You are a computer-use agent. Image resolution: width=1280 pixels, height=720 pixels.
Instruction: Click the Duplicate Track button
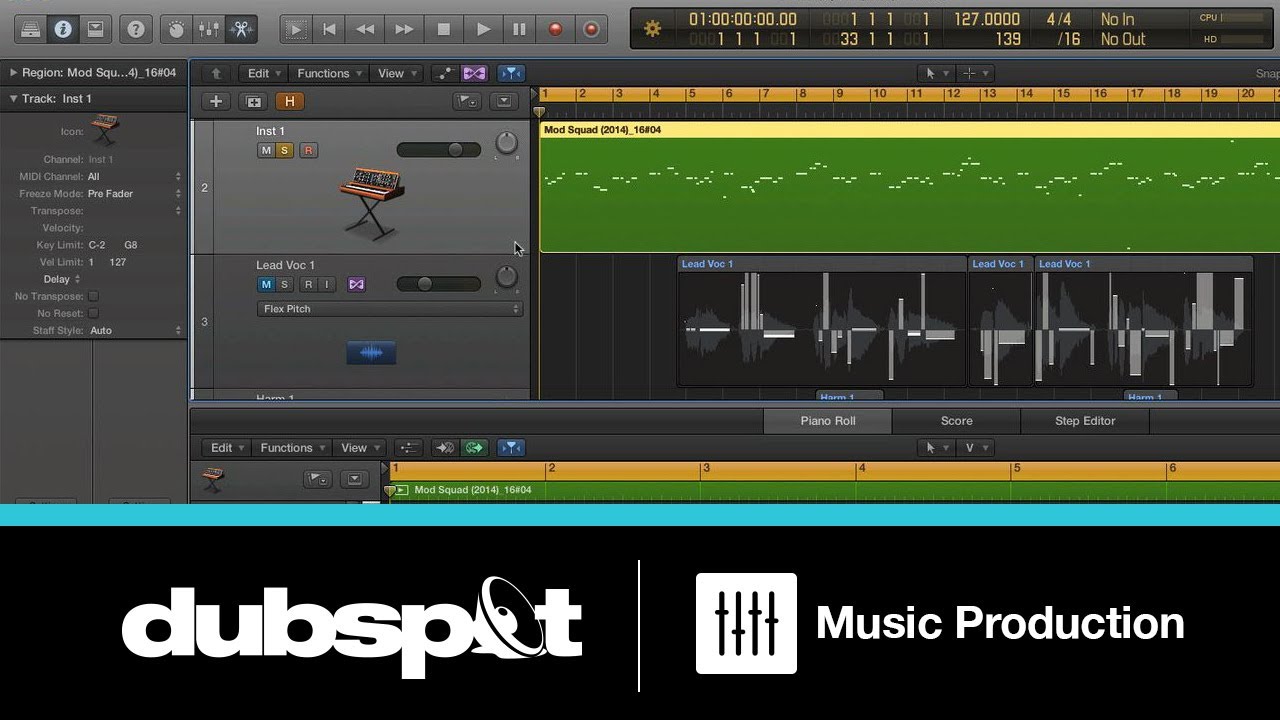253,101
